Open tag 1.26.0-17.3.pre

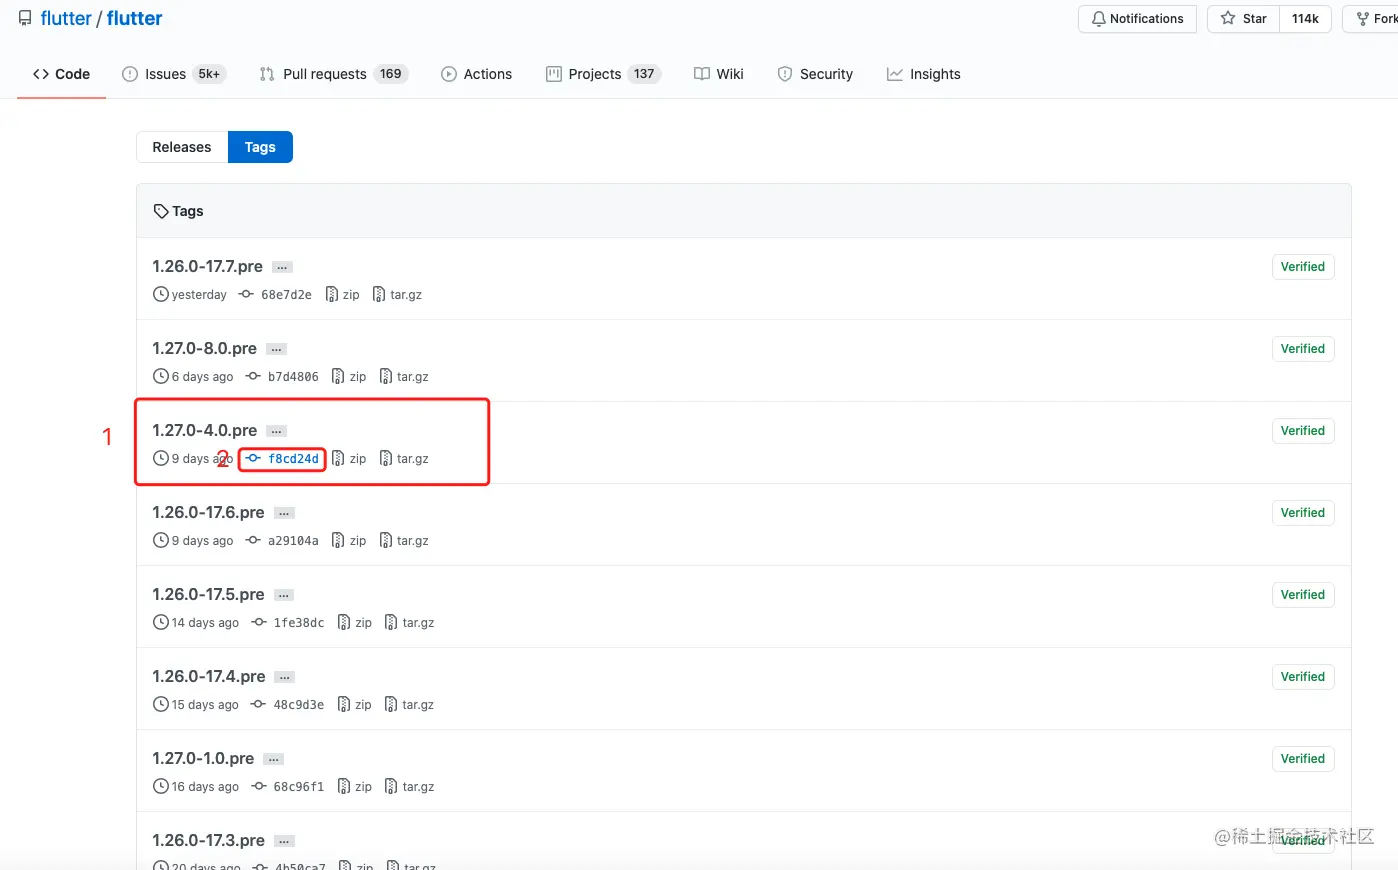208,840
